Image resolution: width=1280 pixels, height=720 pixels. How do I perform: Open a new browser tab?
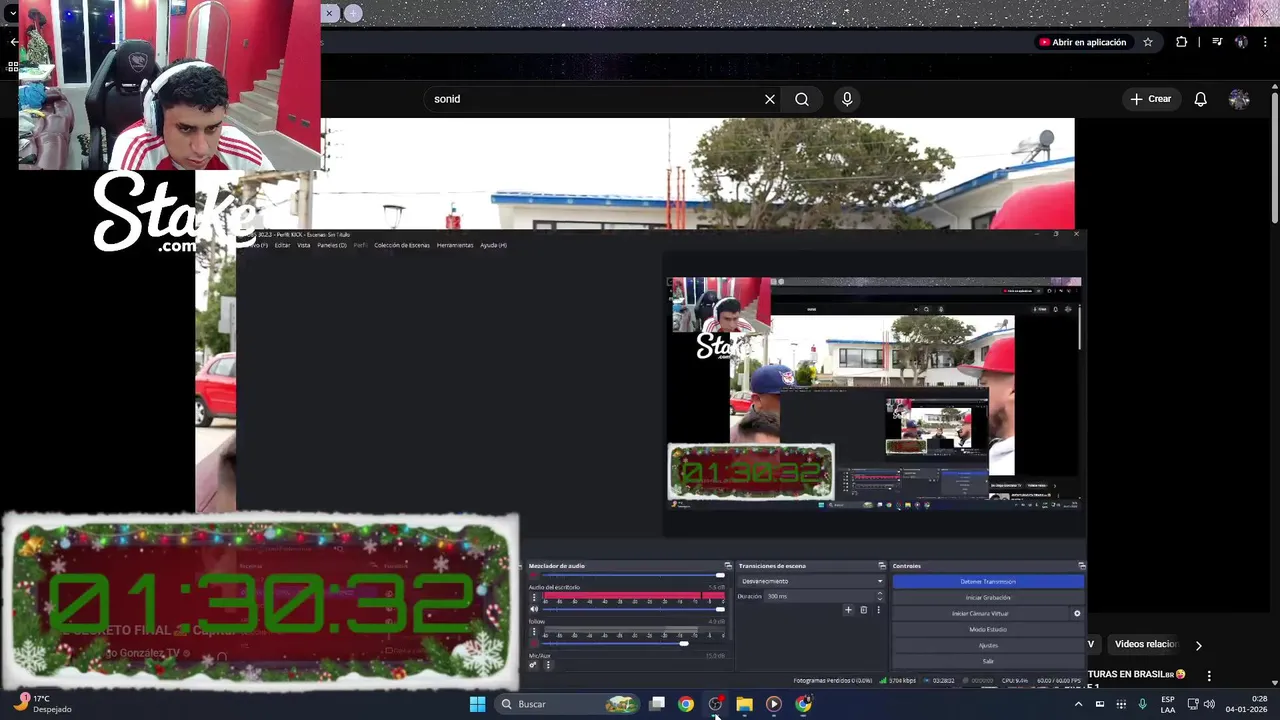click(353, 13)
